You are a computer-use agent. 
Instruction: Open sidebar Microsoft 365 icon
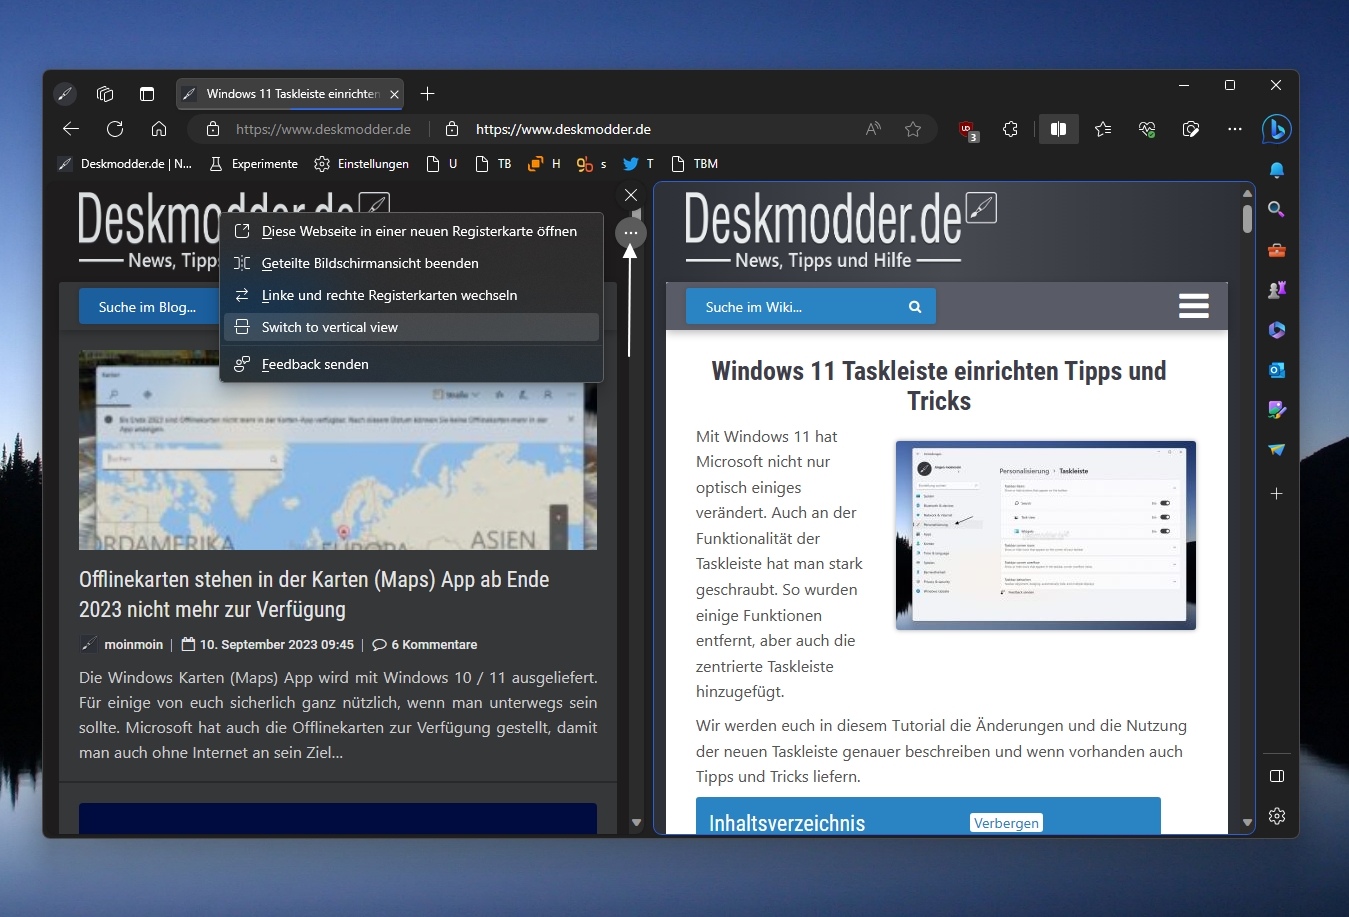pos(1276,330)
